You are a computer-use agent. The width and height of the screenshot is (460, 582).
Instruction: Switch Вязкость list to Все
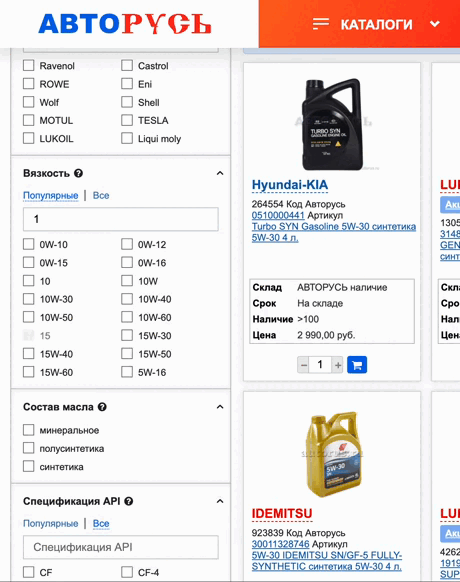[x=101, y=196]
